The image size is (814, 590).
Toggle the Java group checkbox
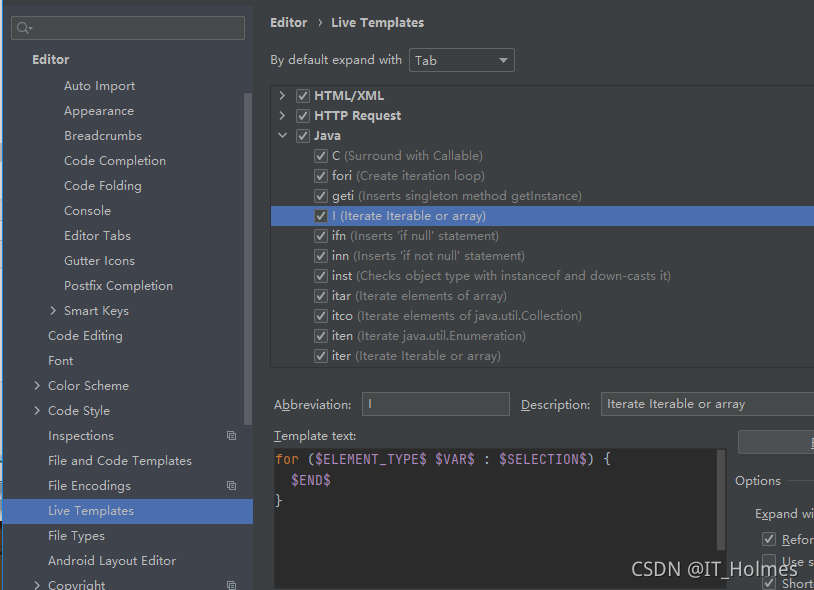303,136
